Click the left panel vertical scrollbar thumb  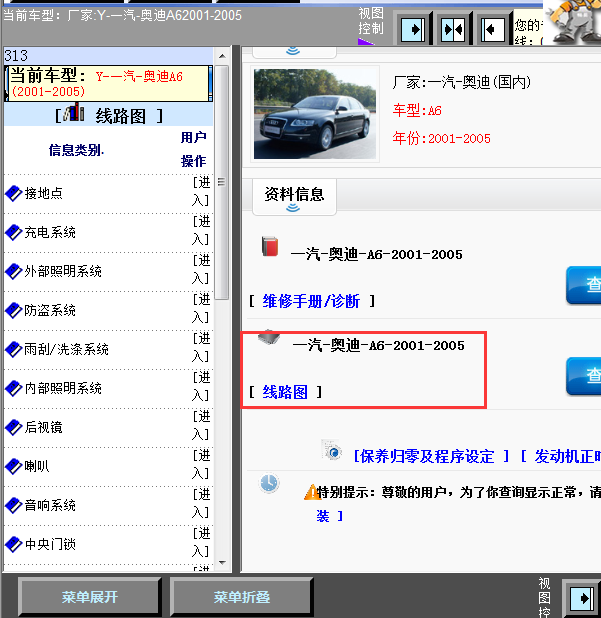[222, 182]
